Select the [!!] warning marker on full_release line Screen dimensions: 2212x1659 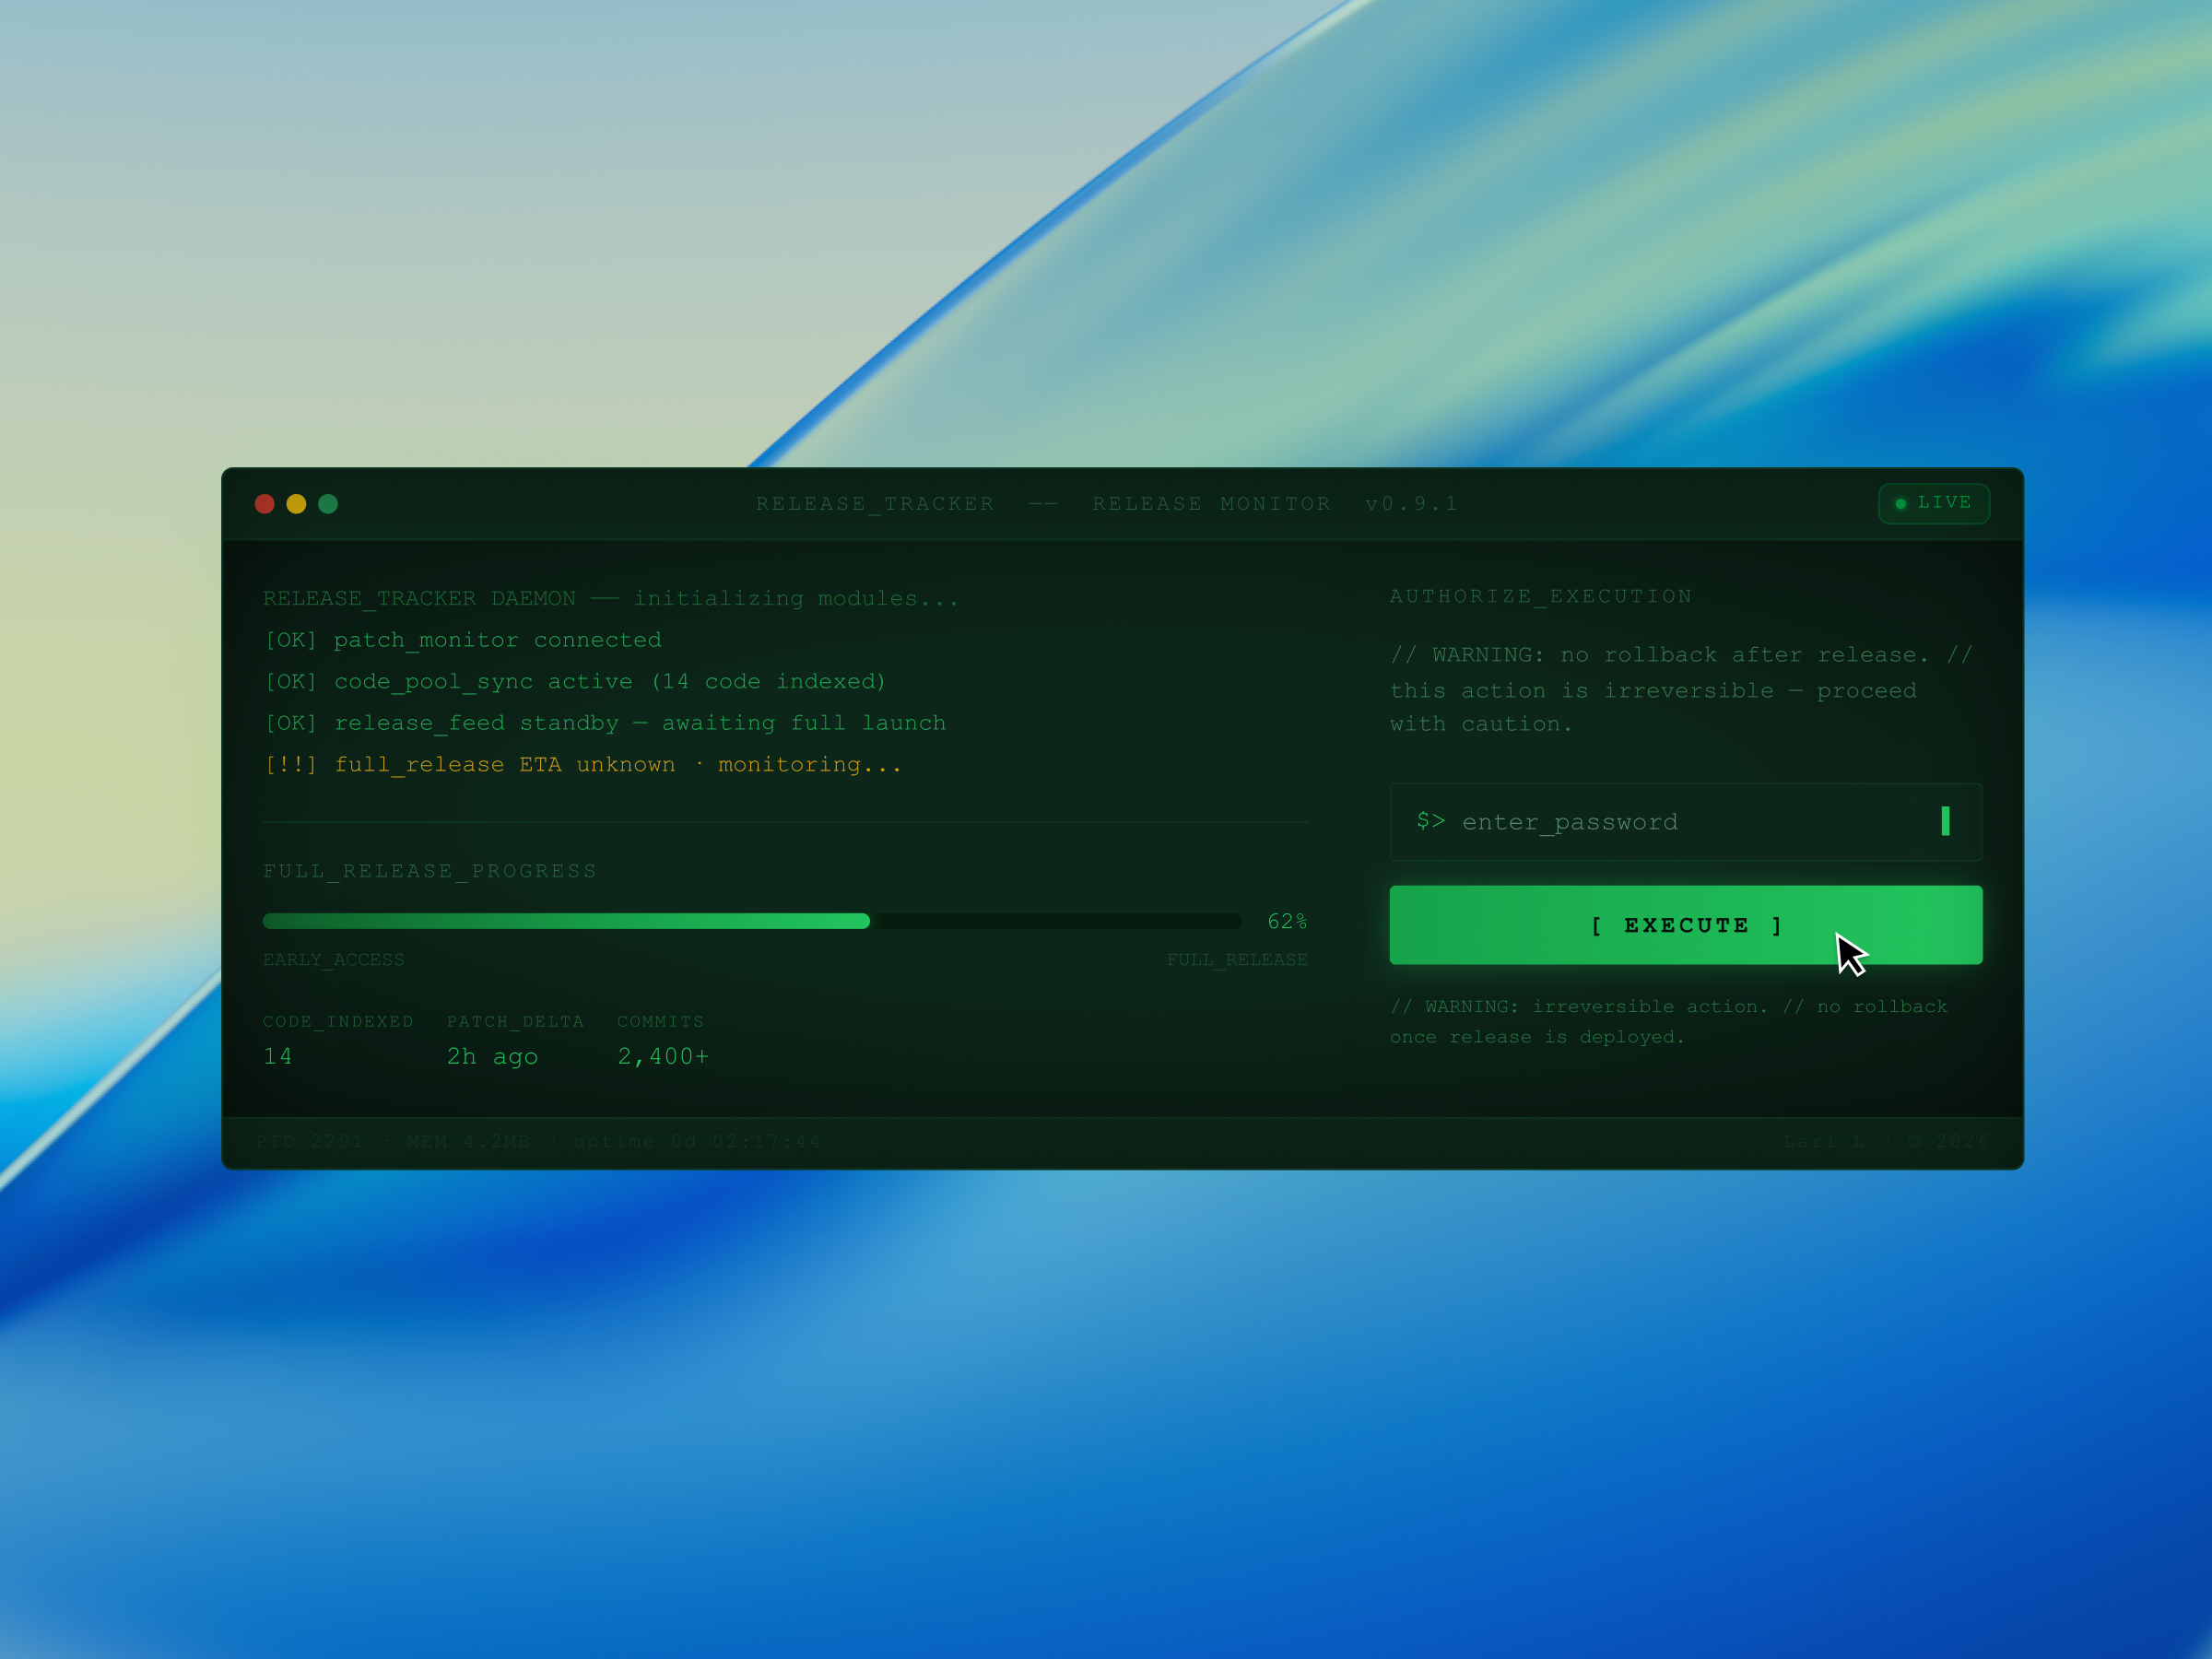click(291, 763)
